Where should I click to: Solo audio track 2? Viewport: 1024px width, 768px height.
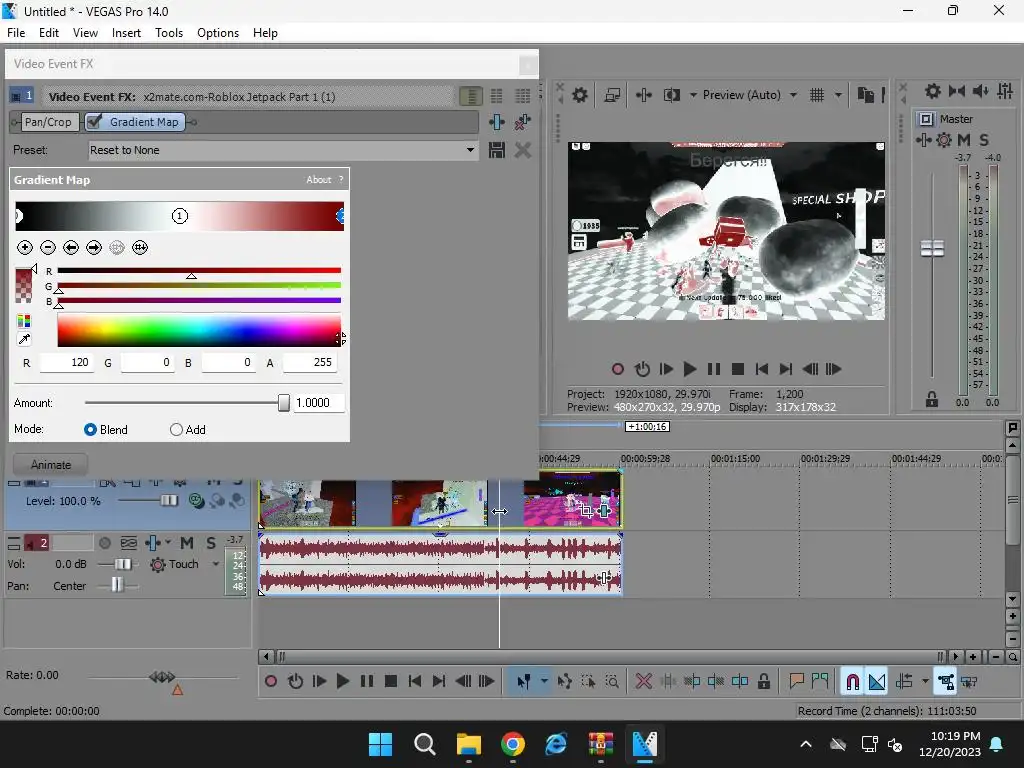(210, 543)
